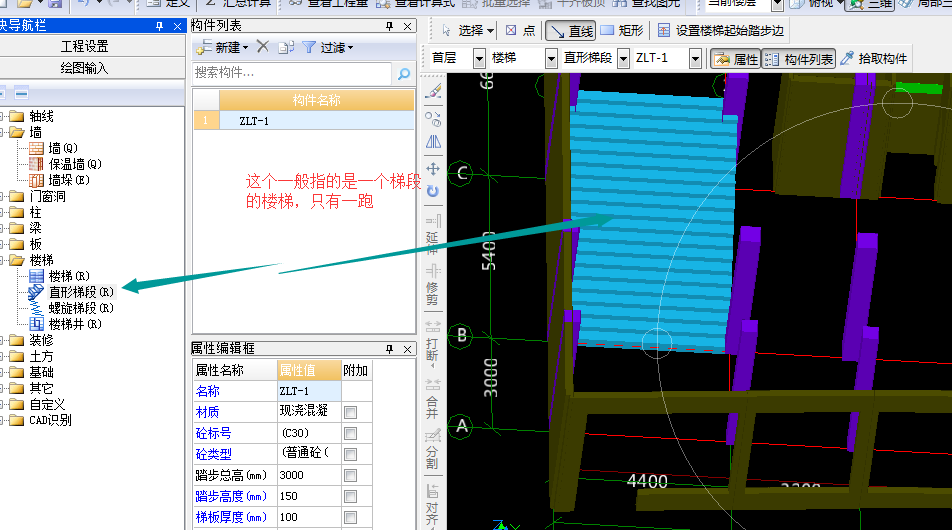
Task: Open the 绘图输入 section
Action: click(85, 68)
